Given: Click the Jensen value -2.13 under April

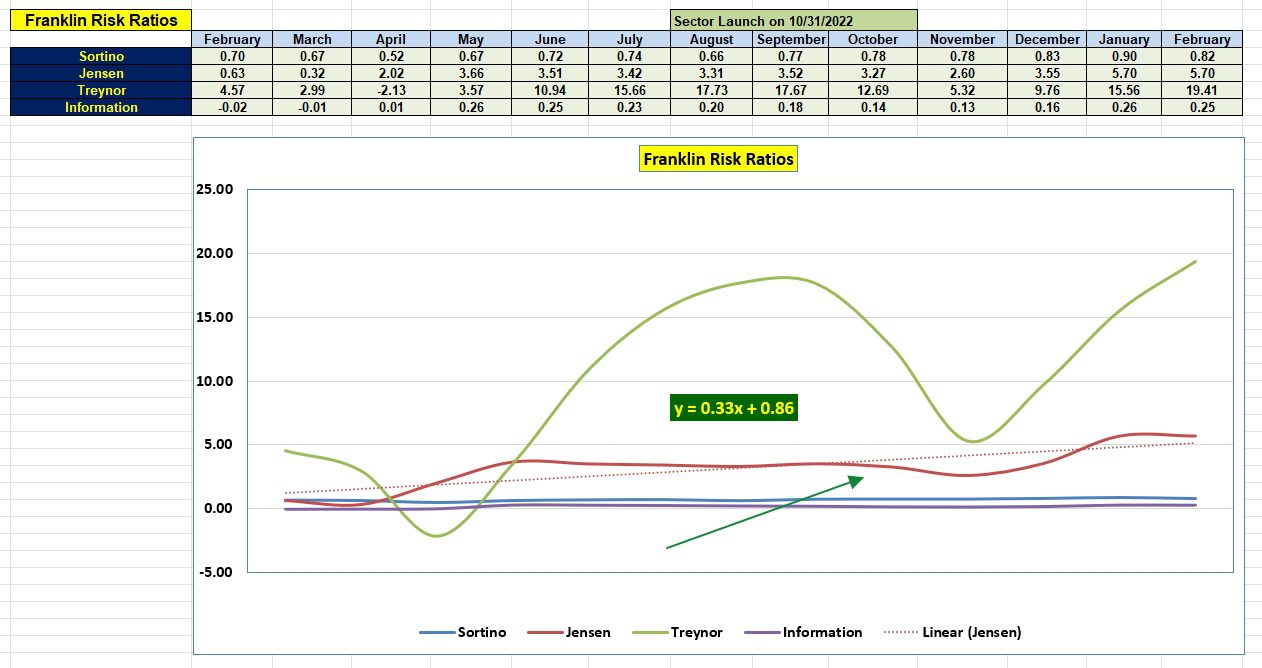Looking at the screenshot, I should [x=391, y=89].
